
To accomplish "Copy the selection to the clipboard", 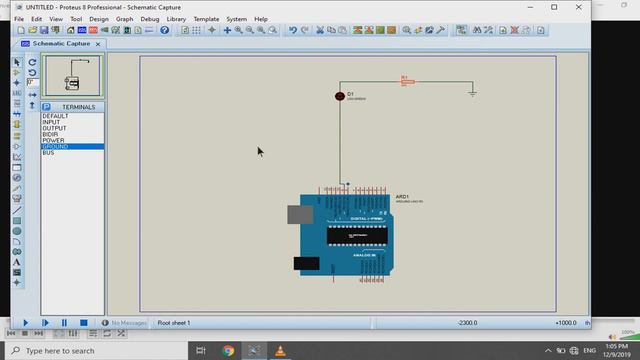I will pyautogui.click(x=331, y=30).
